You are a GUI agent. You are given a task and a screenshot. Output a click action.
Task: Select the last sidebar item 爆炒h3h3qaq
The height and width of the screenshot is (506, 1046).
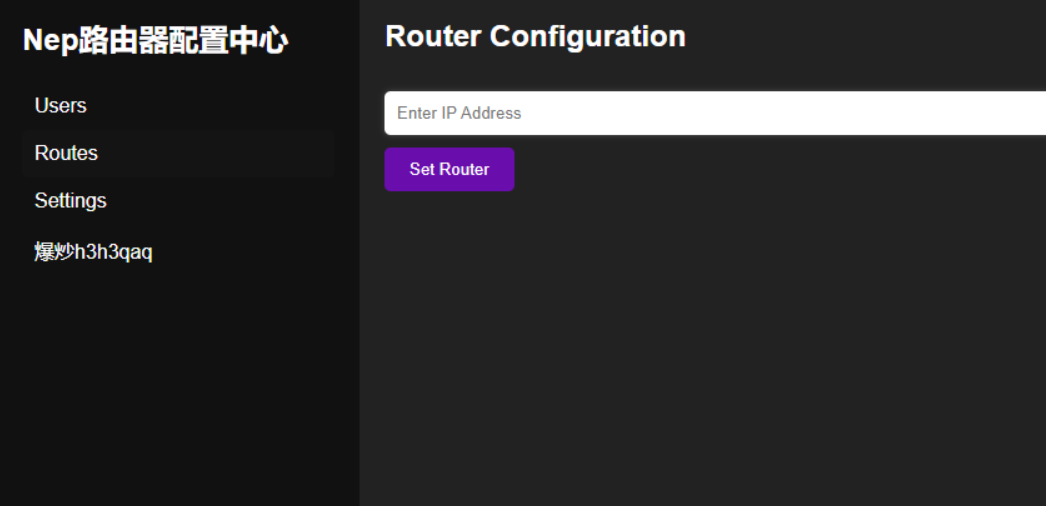tap(93, 252)
